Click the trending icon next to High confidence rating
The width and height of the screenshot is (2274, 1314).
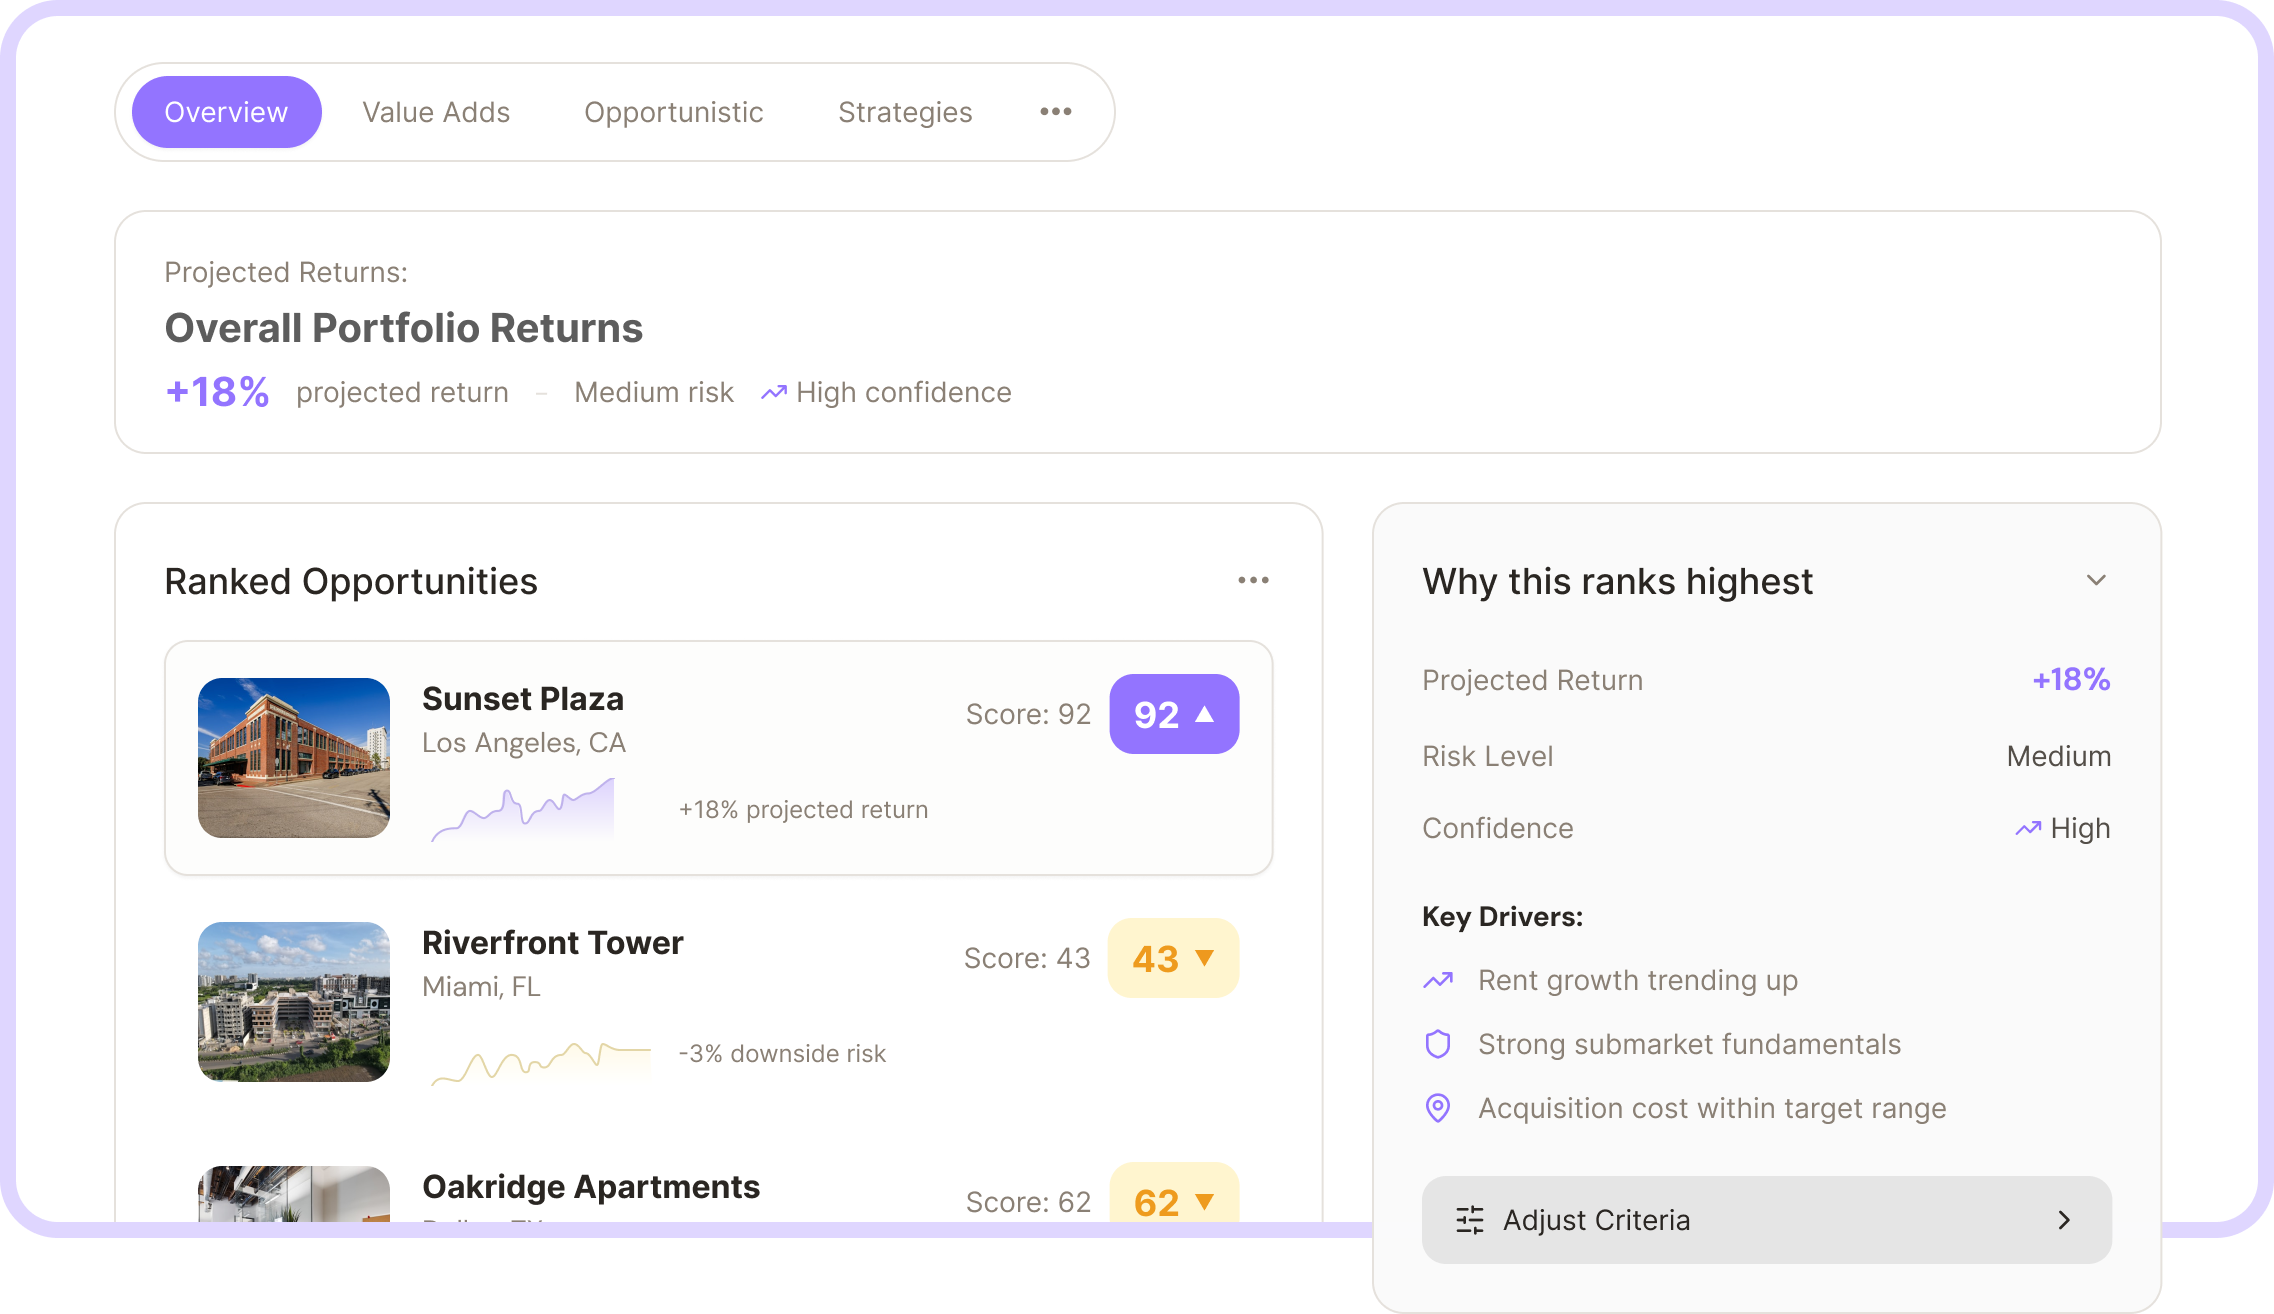point(2027,828)
